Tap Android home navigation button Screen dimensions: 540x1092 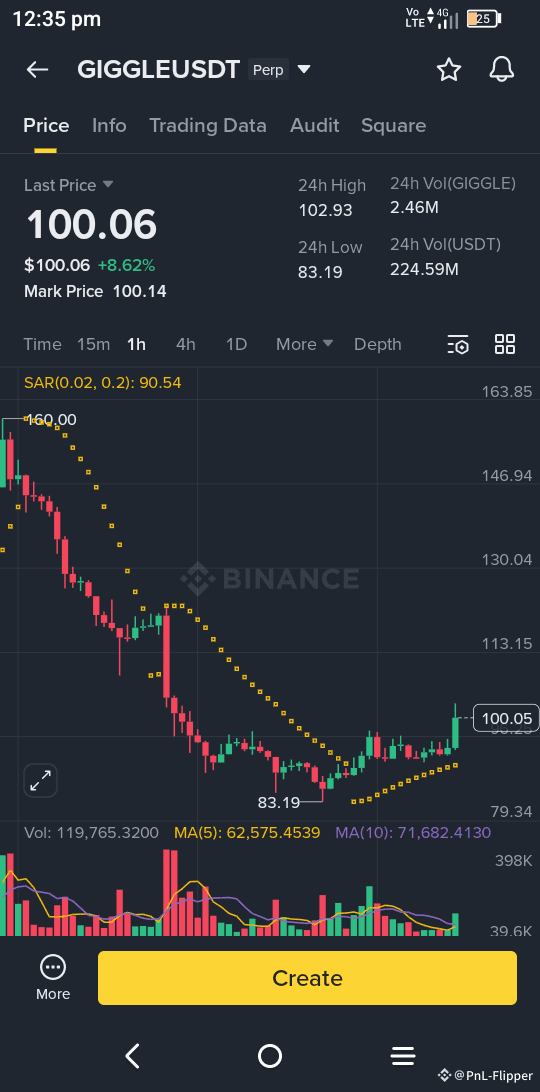click(x=270, y=1056)
